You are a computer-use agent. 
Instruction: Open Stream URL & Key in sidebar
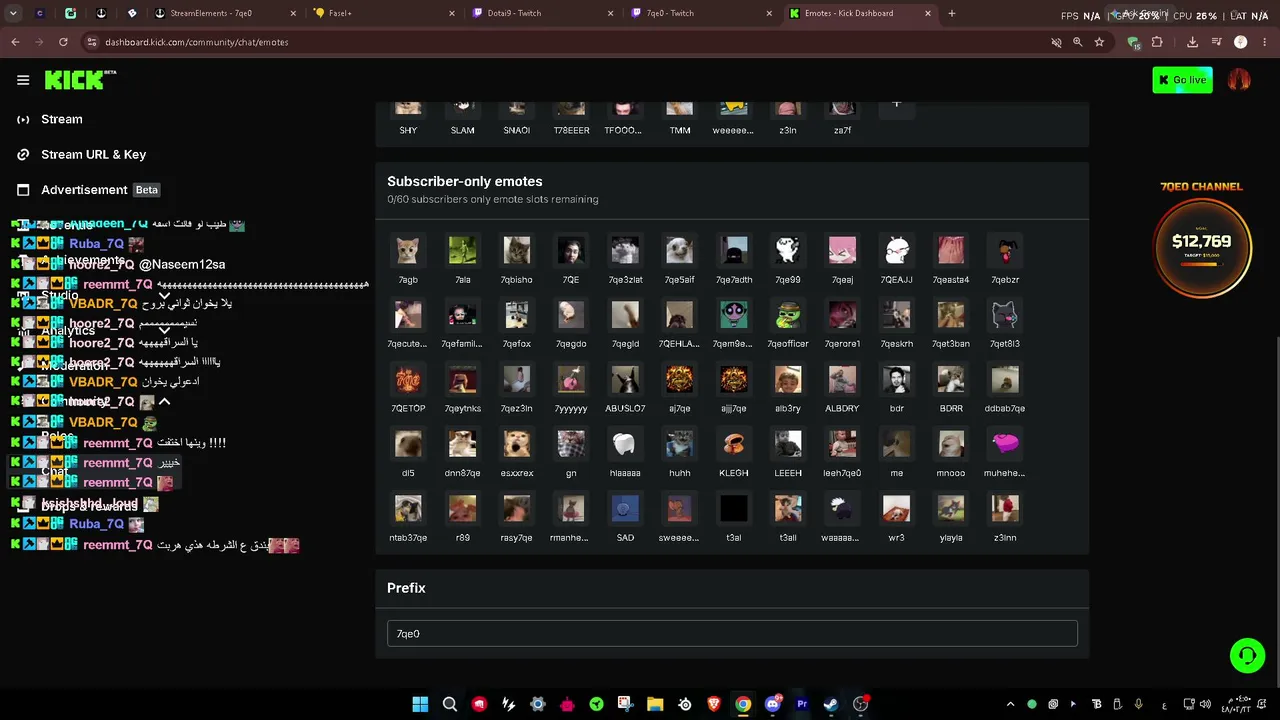pos(93,155)
